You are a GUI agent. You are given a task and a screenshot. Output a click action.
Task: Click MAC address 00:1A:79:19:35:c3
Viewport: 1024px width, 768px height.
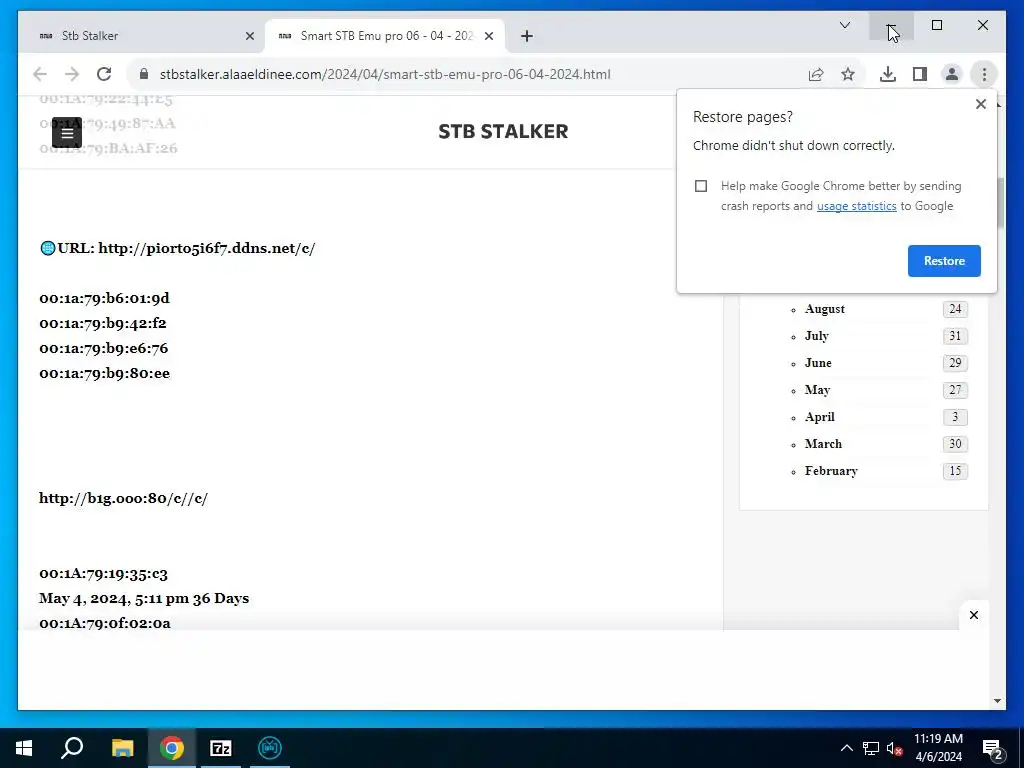pos(103,573)
